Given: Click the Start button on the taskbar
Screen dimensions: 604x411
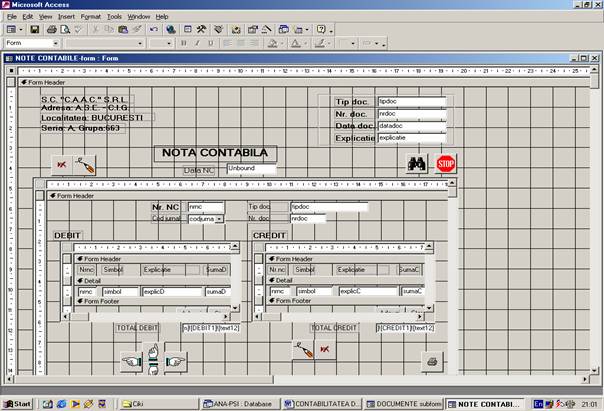Looking at the screenshot, I should 17,404.
